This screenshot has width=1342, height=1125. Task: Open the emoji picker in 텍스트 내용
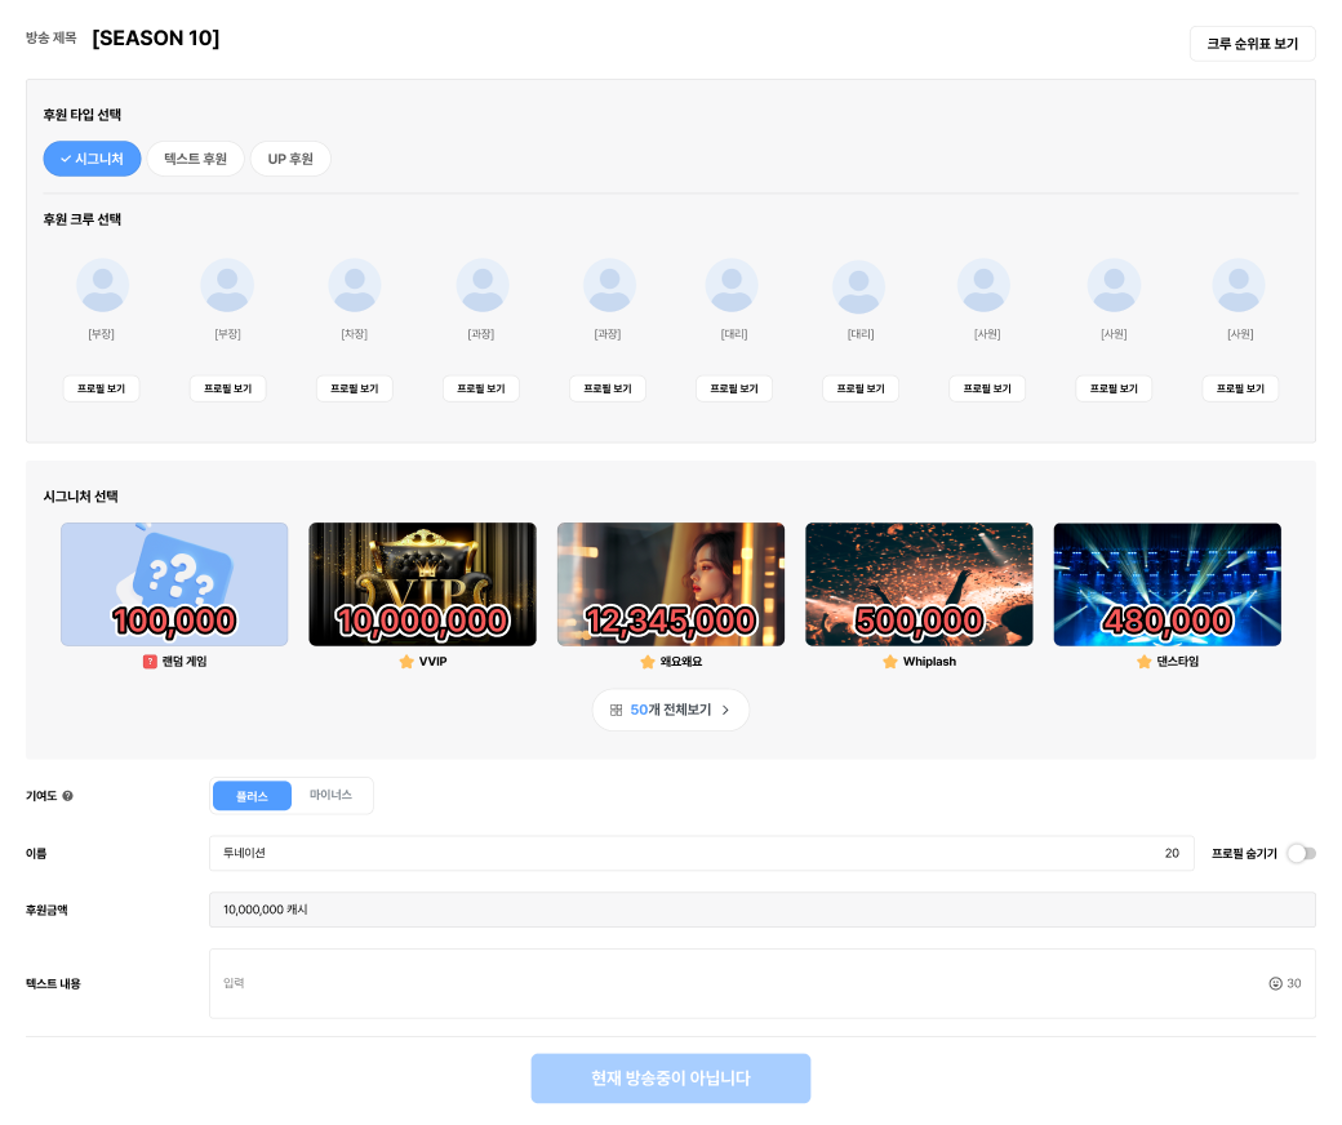point(1275,983)
